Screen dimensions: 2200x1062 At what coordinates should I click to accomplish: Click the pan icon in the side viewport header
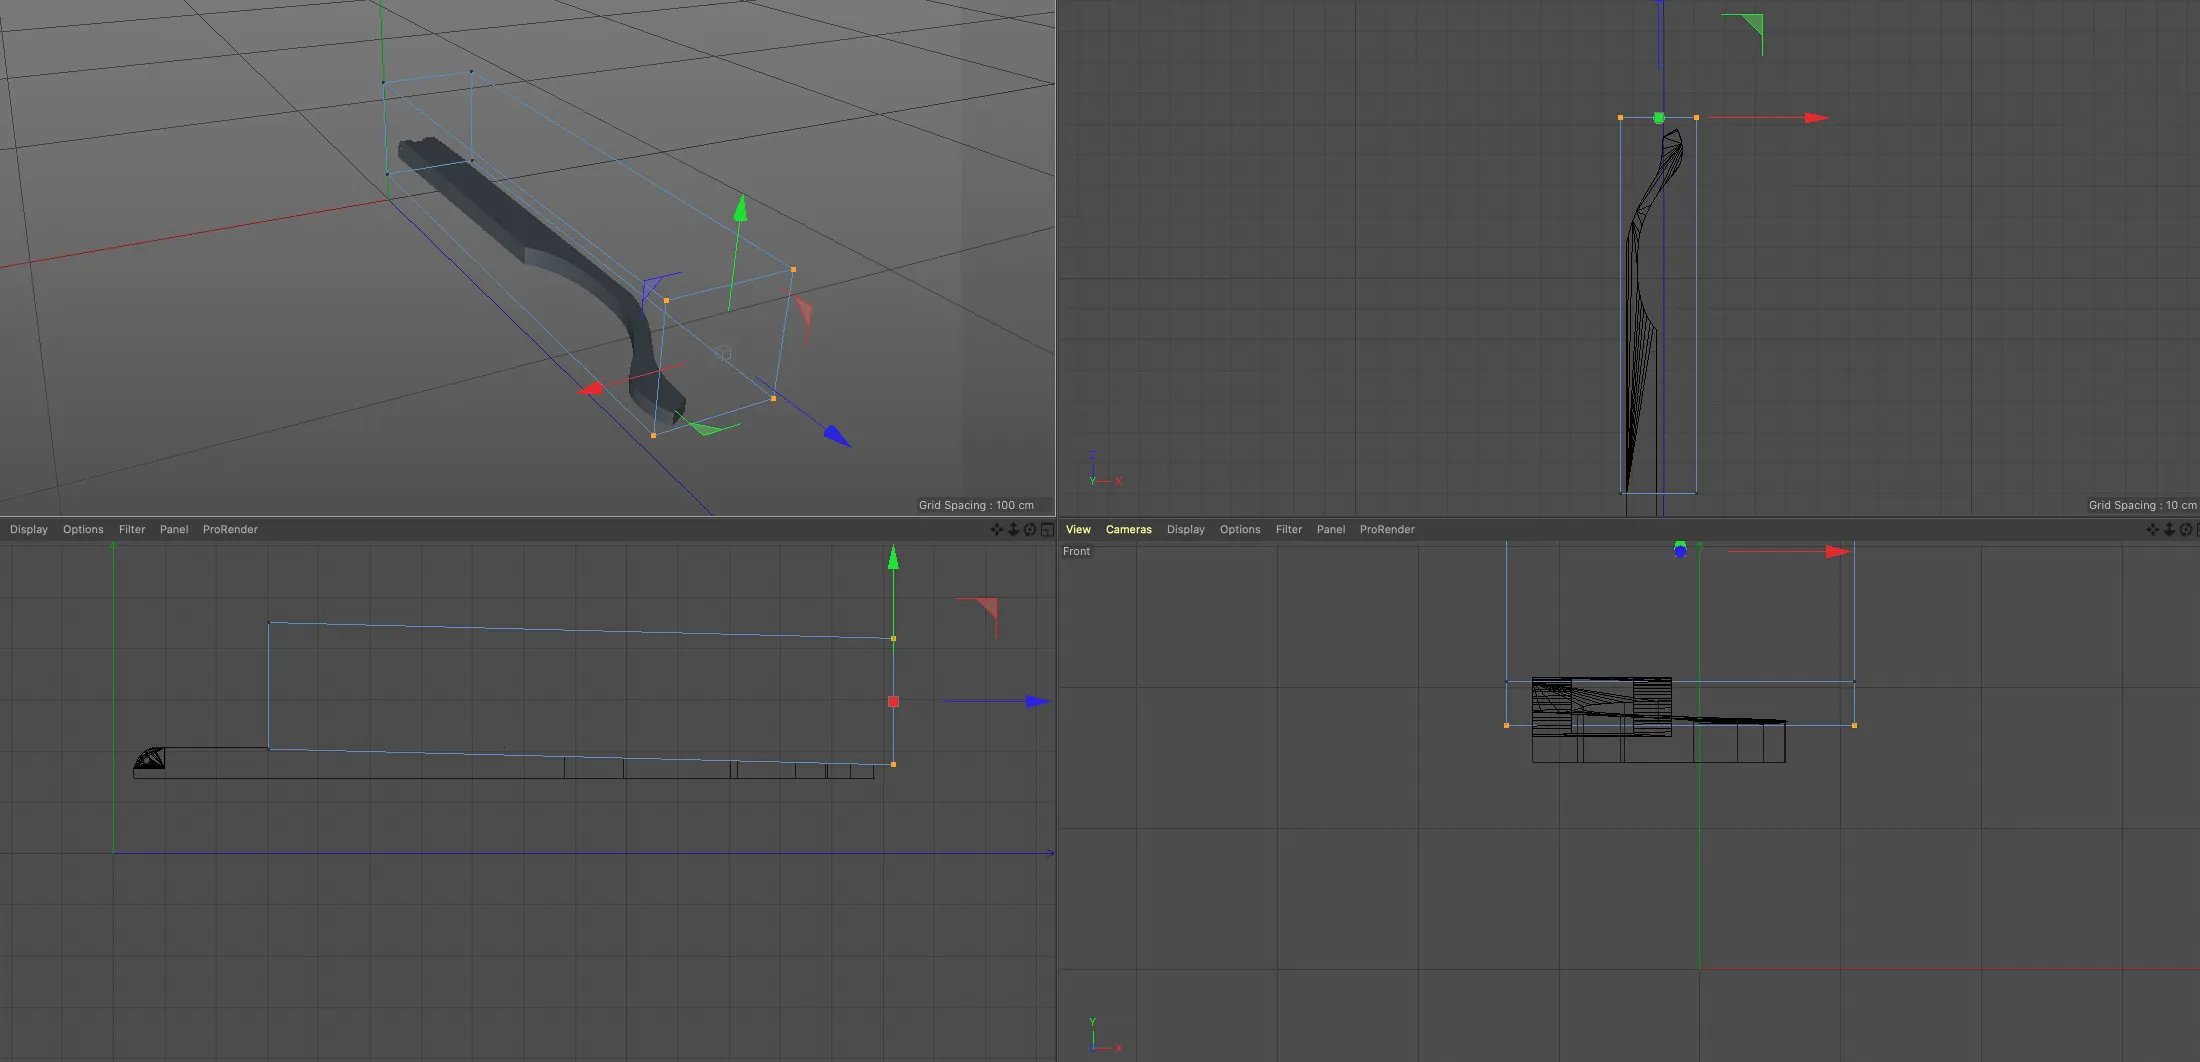click(x=996, y=530)
